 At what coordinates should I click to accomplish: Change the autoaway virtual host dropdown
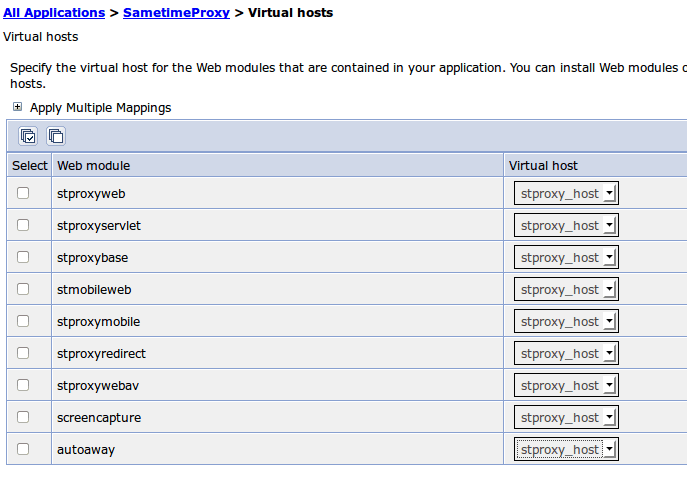566,449
